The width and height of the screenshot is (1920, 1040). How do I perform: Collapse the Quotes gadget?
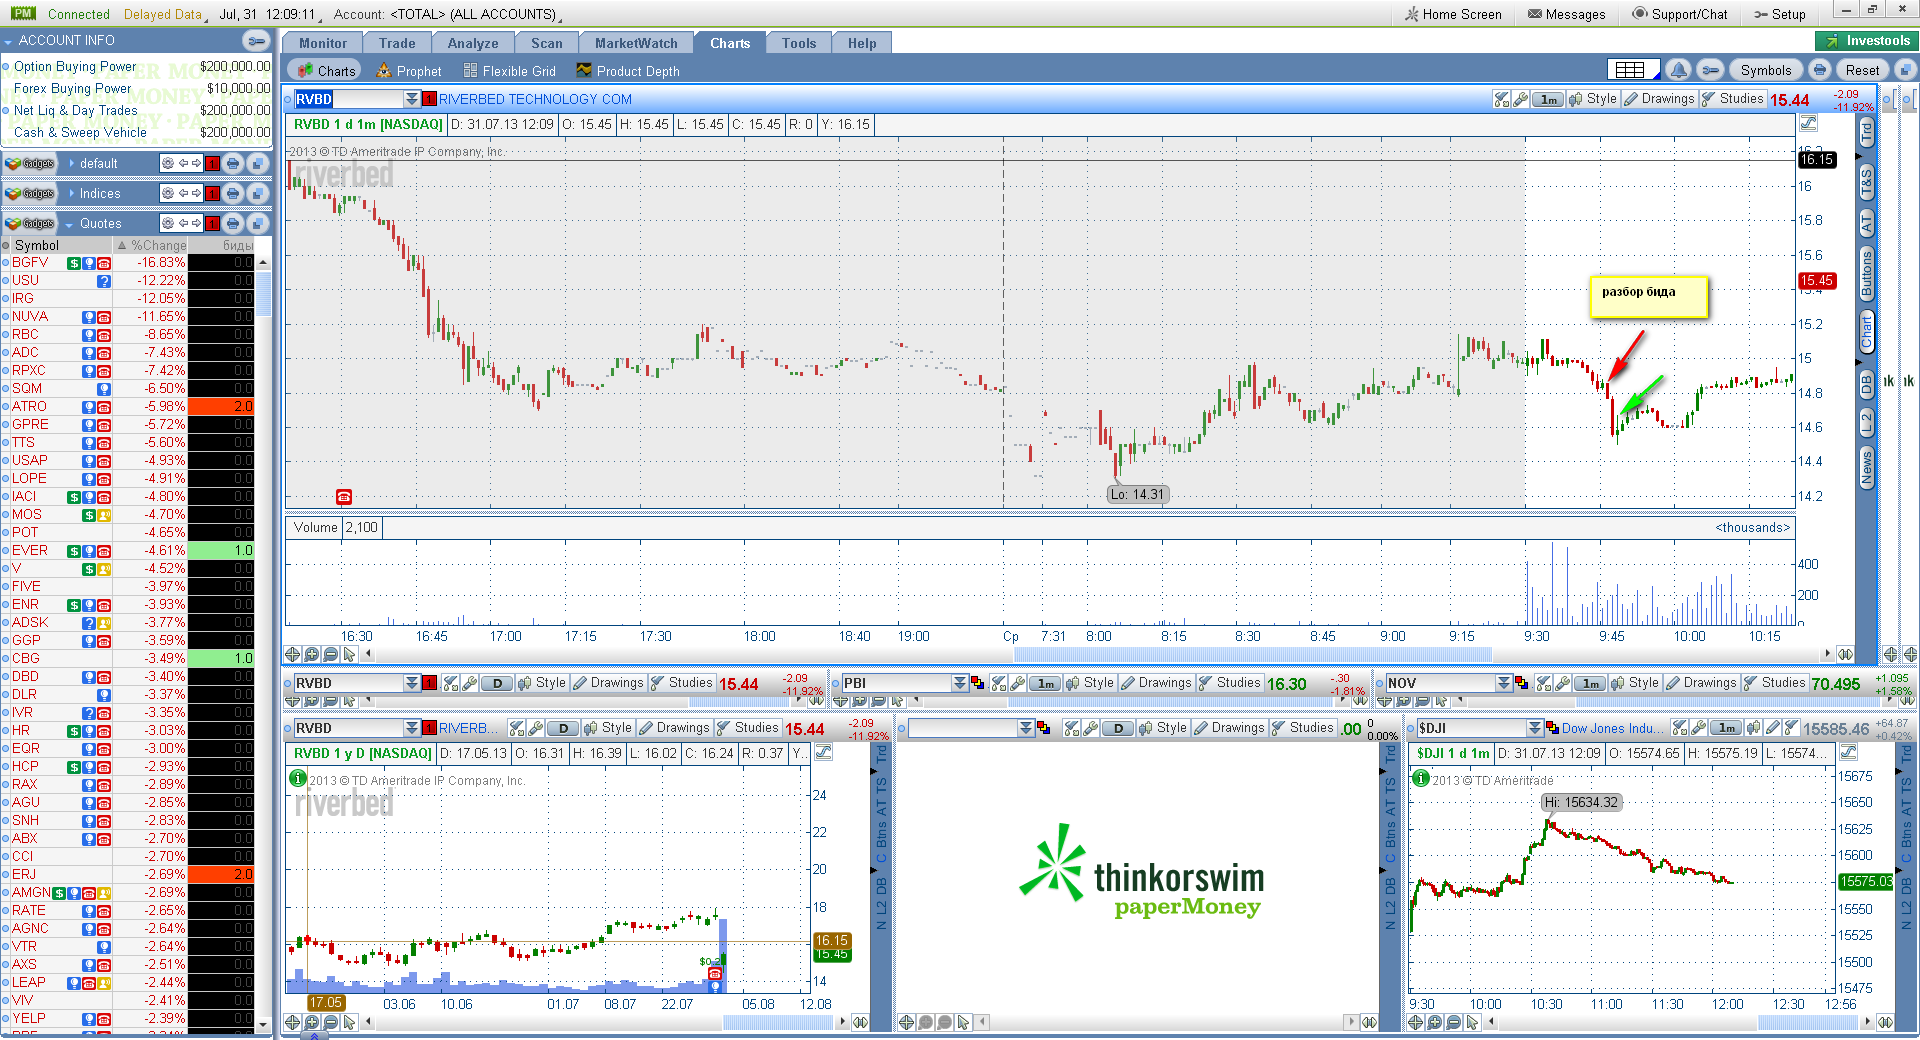coord(70,224)
